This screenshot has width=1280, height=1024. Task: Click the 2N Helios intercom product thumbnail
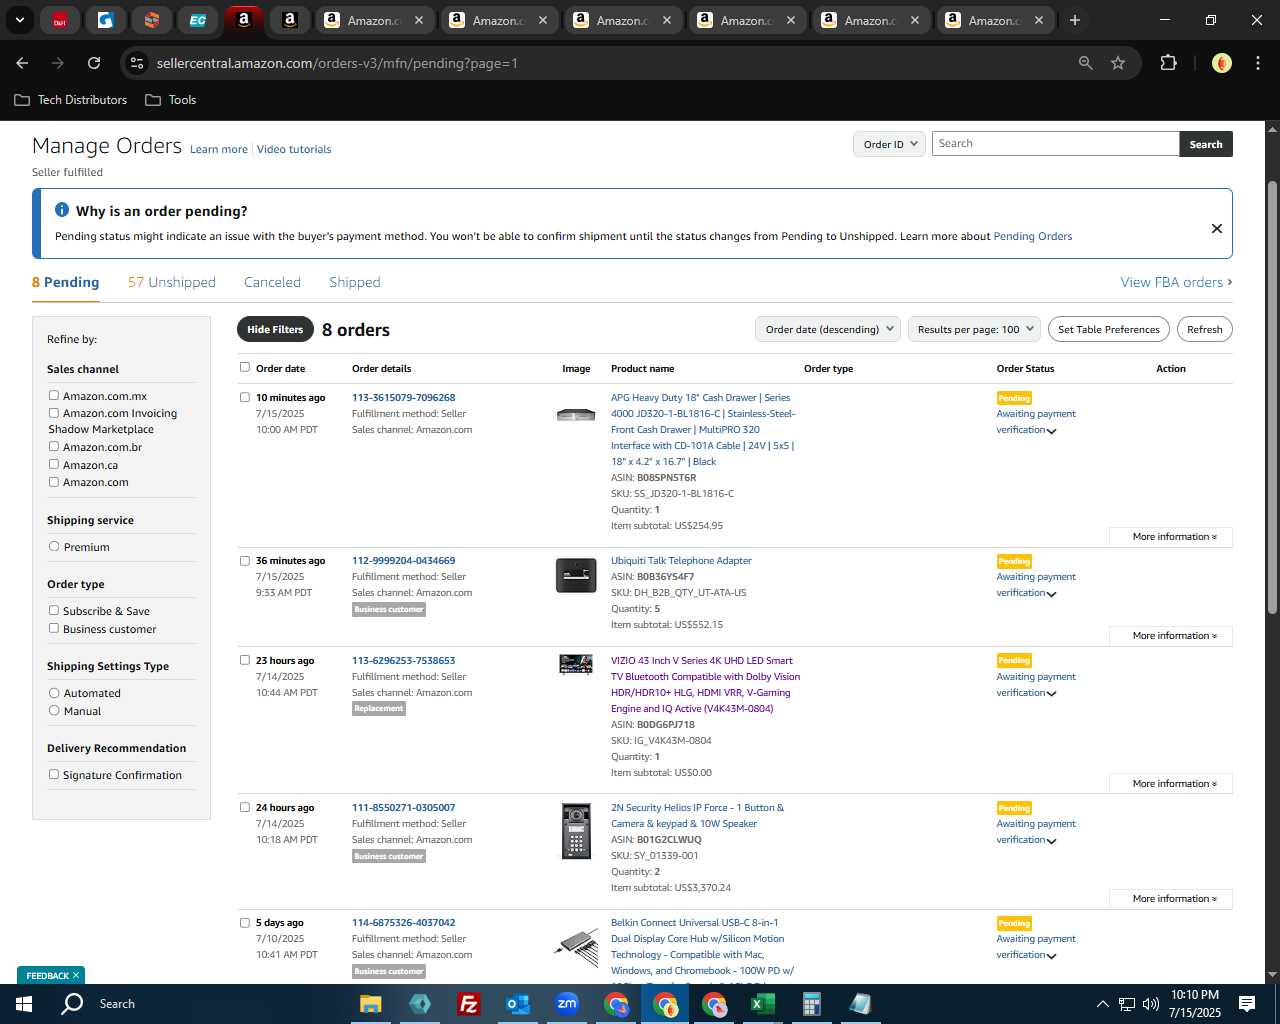point(576,831)
